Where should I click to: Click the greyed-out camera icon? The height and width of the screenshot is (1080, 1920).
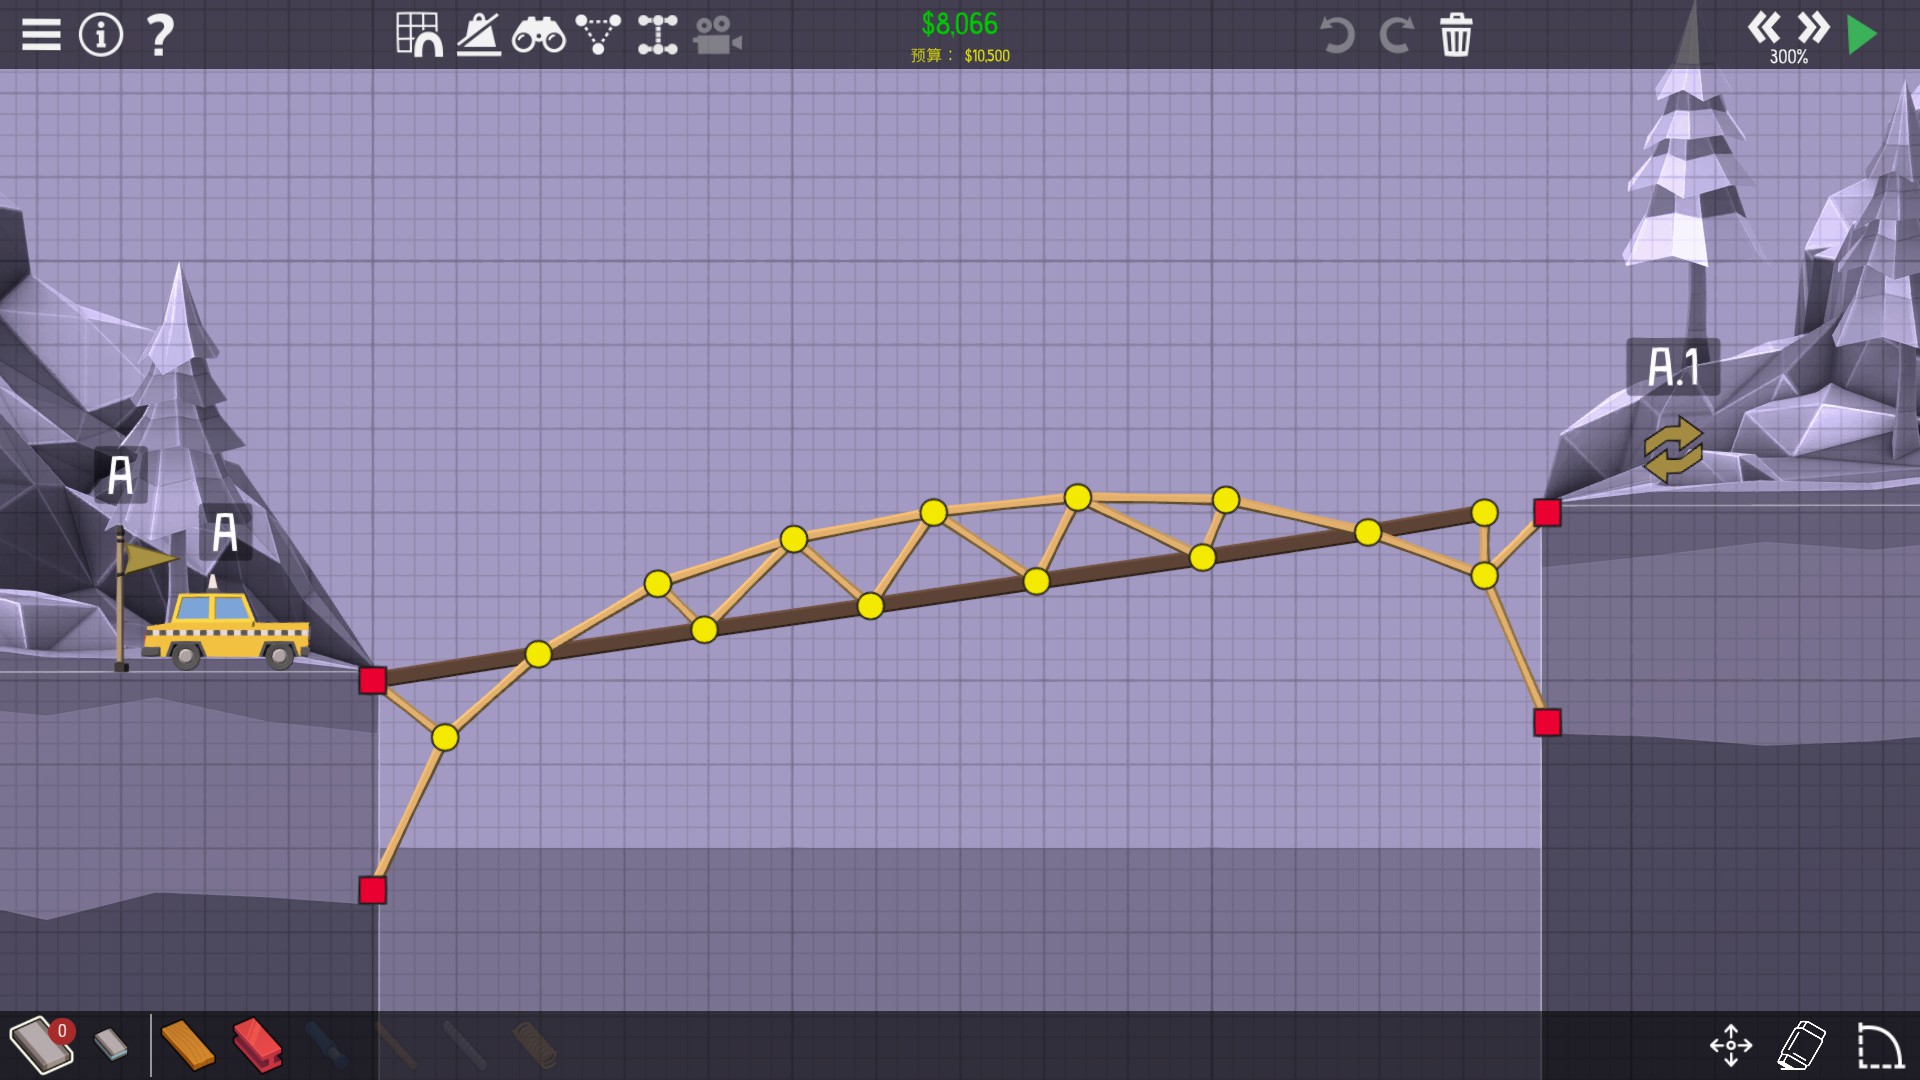(717, 36)
